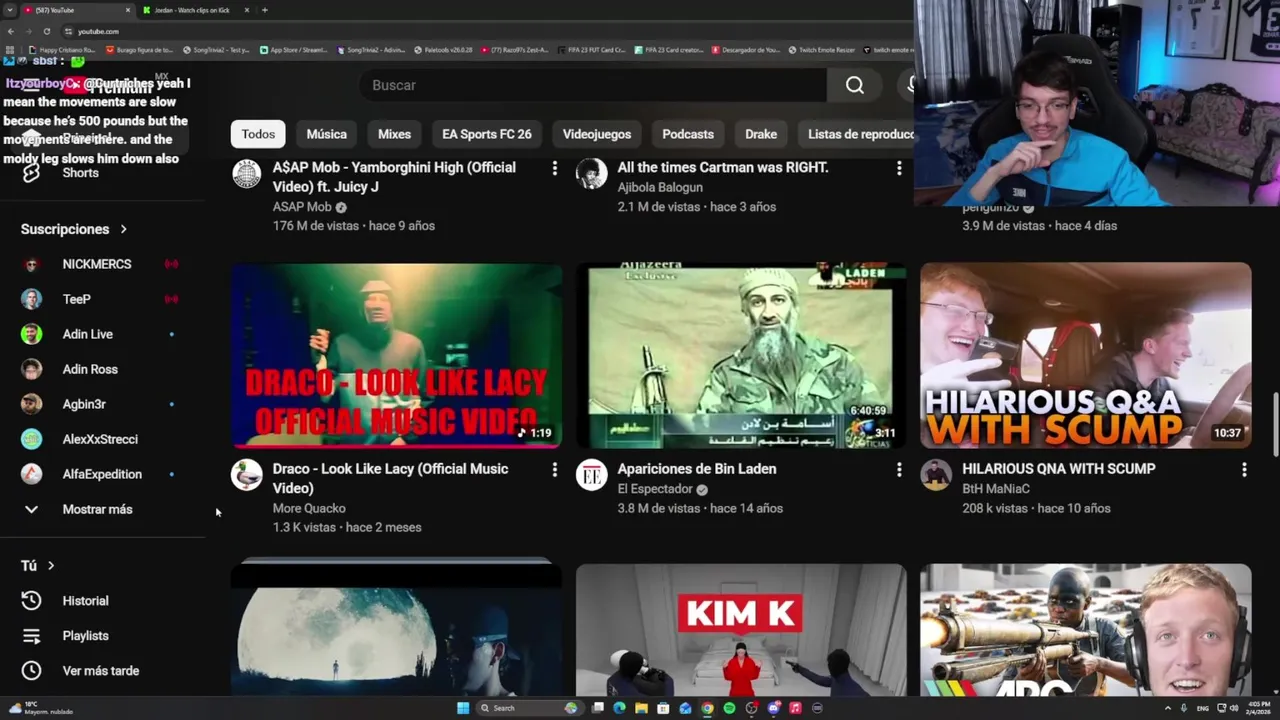
Task: Expand the Tú section chevron
Action: pos(51,566)
